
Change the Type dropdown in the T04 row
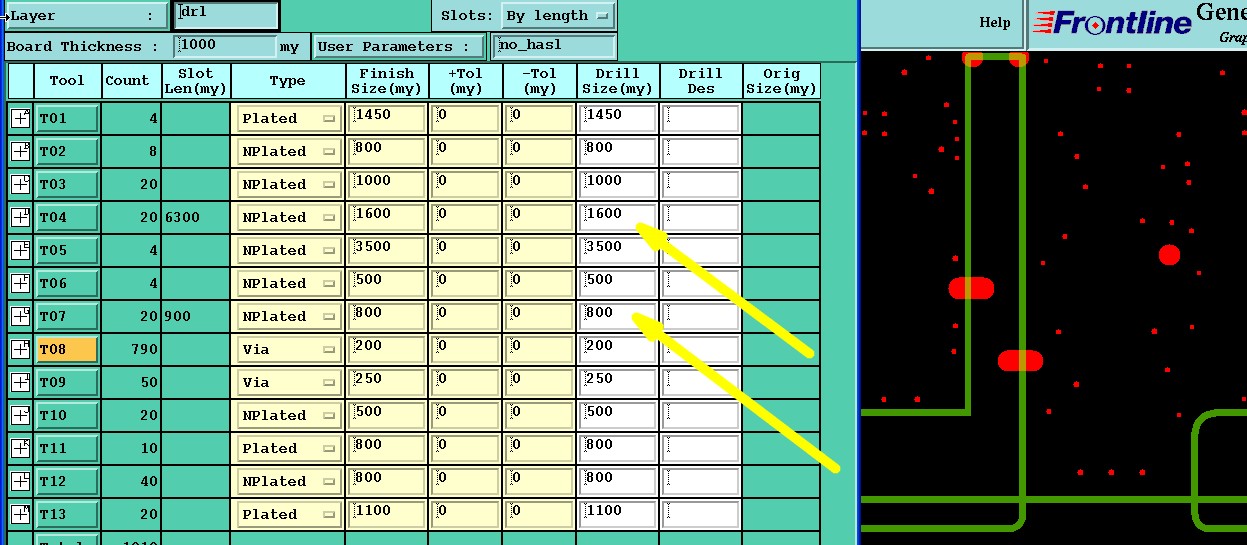[x=289, y=217]
